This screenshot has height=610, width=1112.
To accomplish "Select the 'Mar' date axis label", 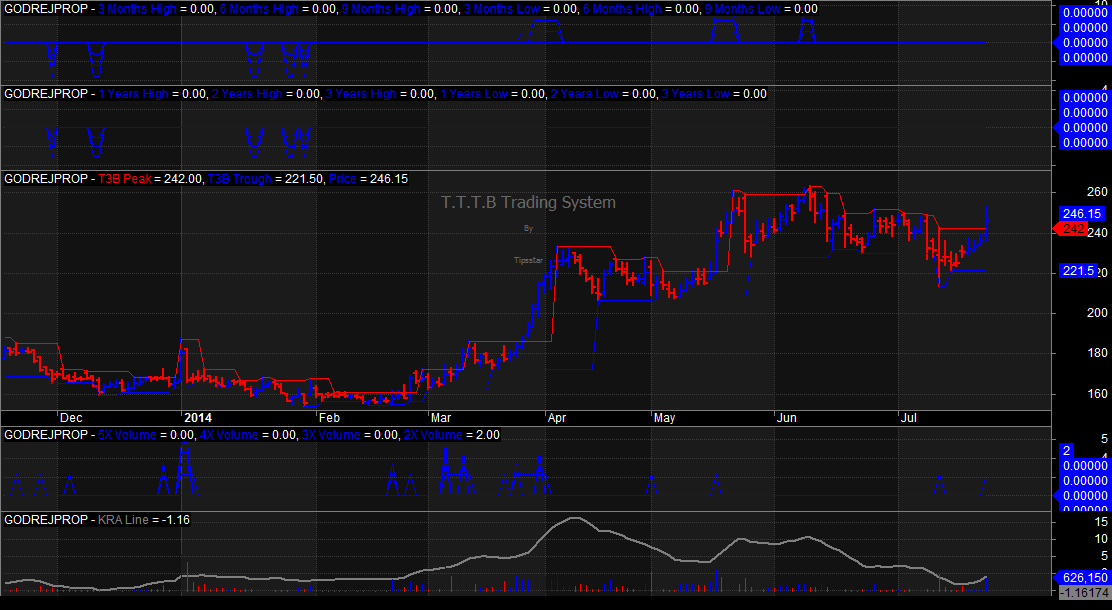I will tap(441, 418).
